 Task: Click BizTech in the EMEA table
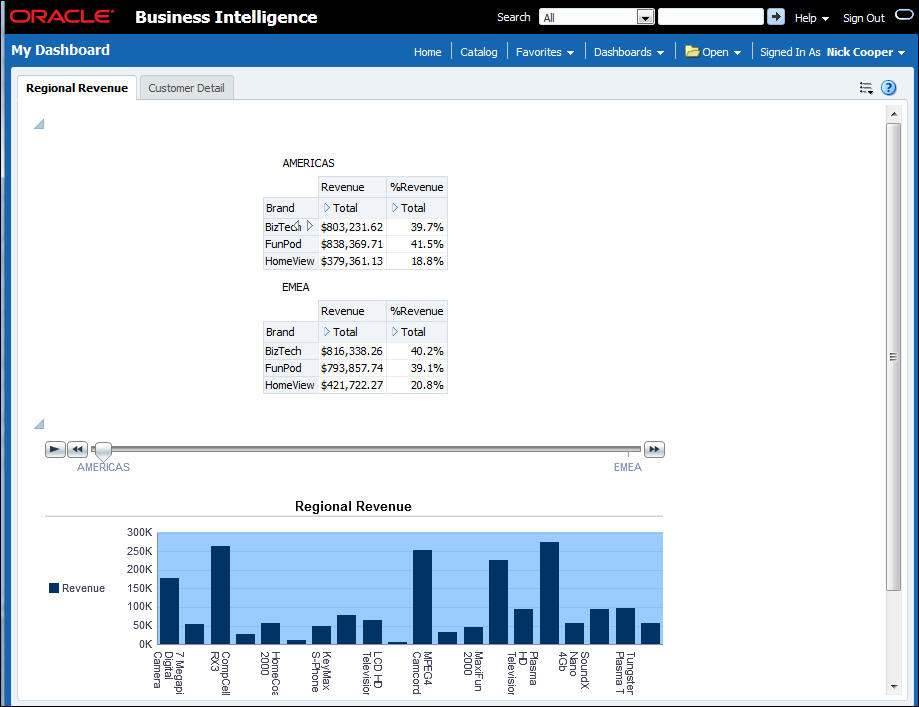click(x=283, y=351)
